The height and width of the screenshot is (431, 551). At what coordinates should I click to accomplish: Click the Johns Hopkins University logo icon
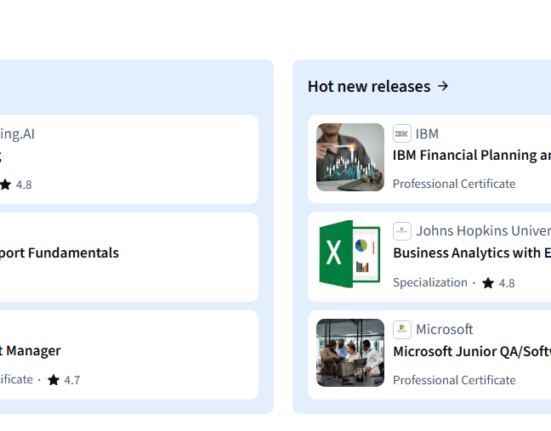(x=402, y=231)
